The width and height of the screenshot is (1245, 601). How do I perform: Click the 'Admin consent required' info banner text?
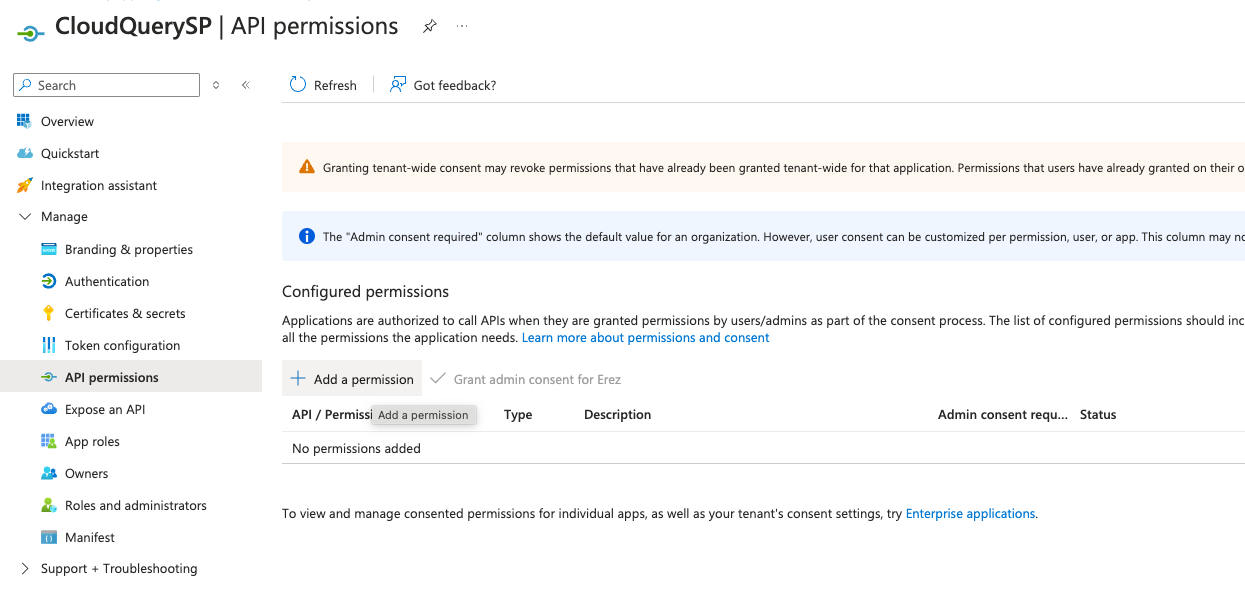pyautogui.click(x=783, y=237)
